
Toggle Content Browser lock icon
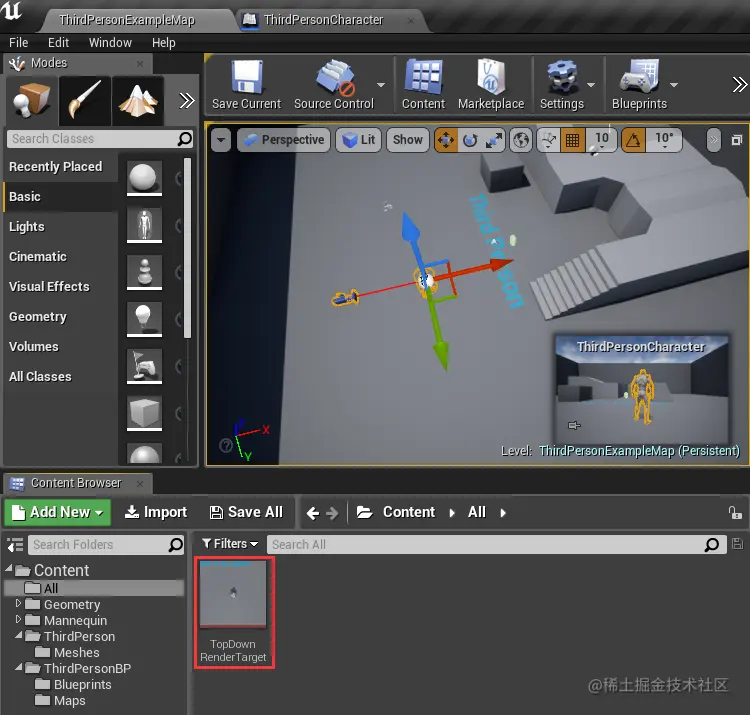[735, 513]
